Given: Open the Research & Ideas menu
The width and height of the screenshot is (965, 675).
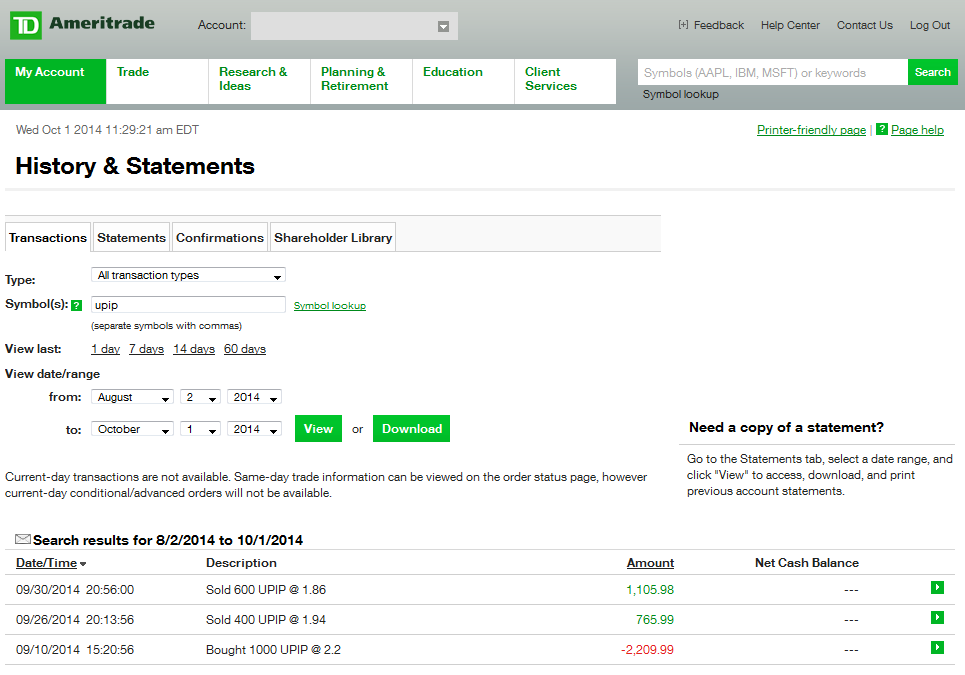Looking at the screenshot, I should [x=260, y=81].
